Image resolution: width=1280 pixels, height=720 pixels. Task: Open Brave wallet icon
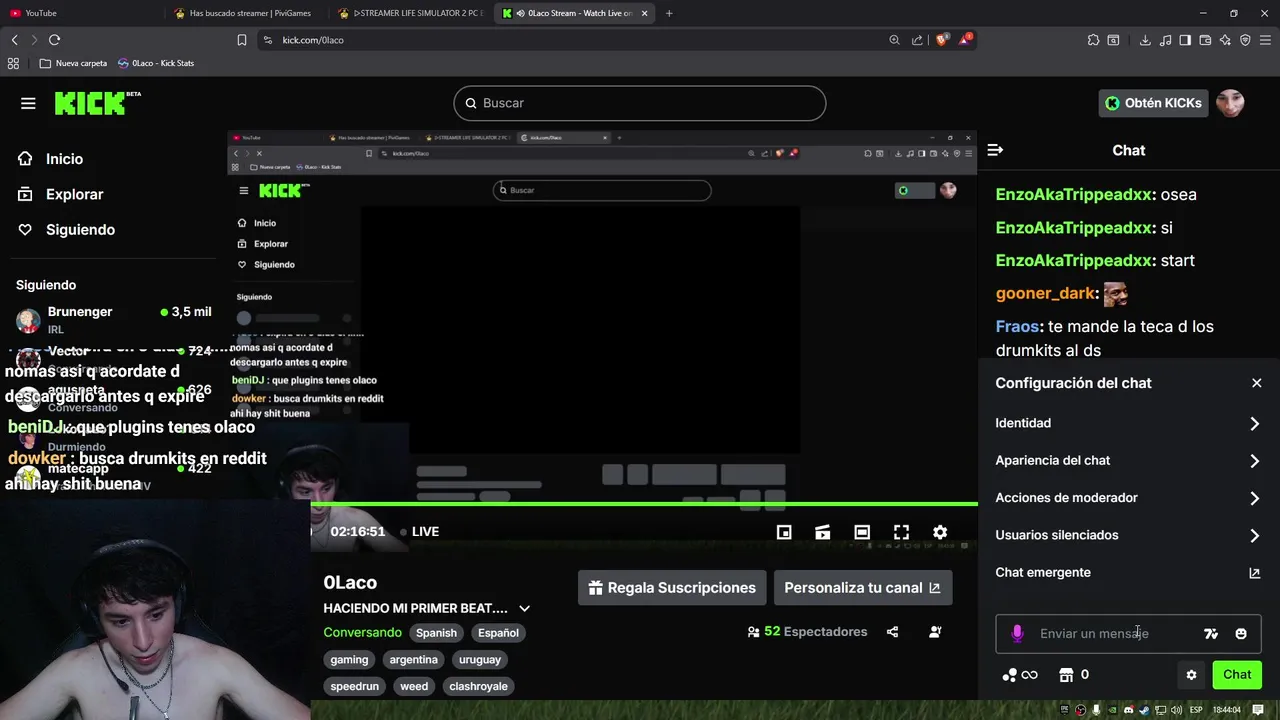point(1205,40)
